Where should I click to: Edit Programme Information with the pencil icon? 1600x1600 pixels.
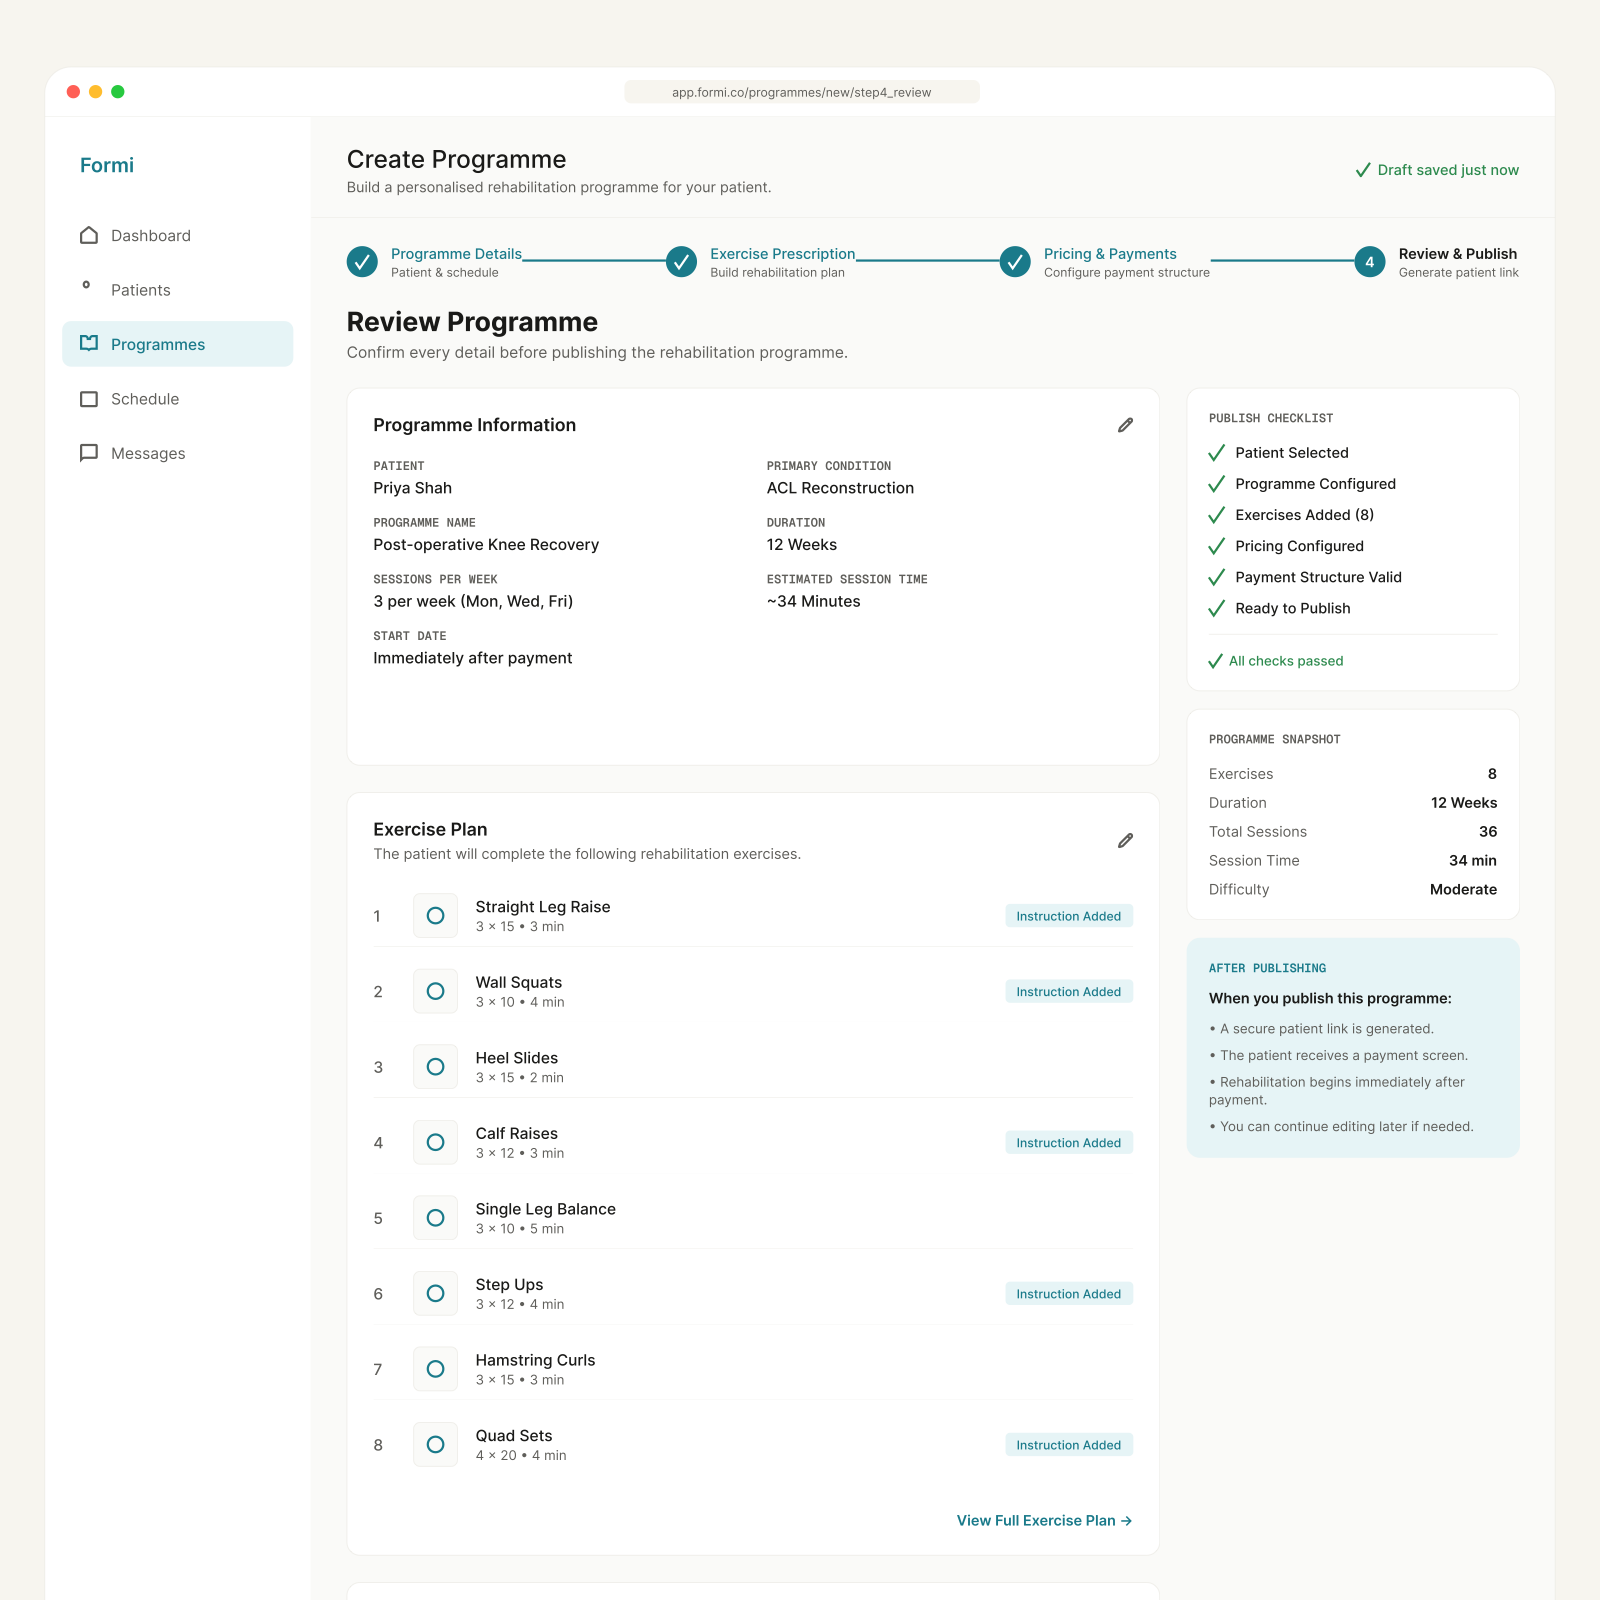1125,425
